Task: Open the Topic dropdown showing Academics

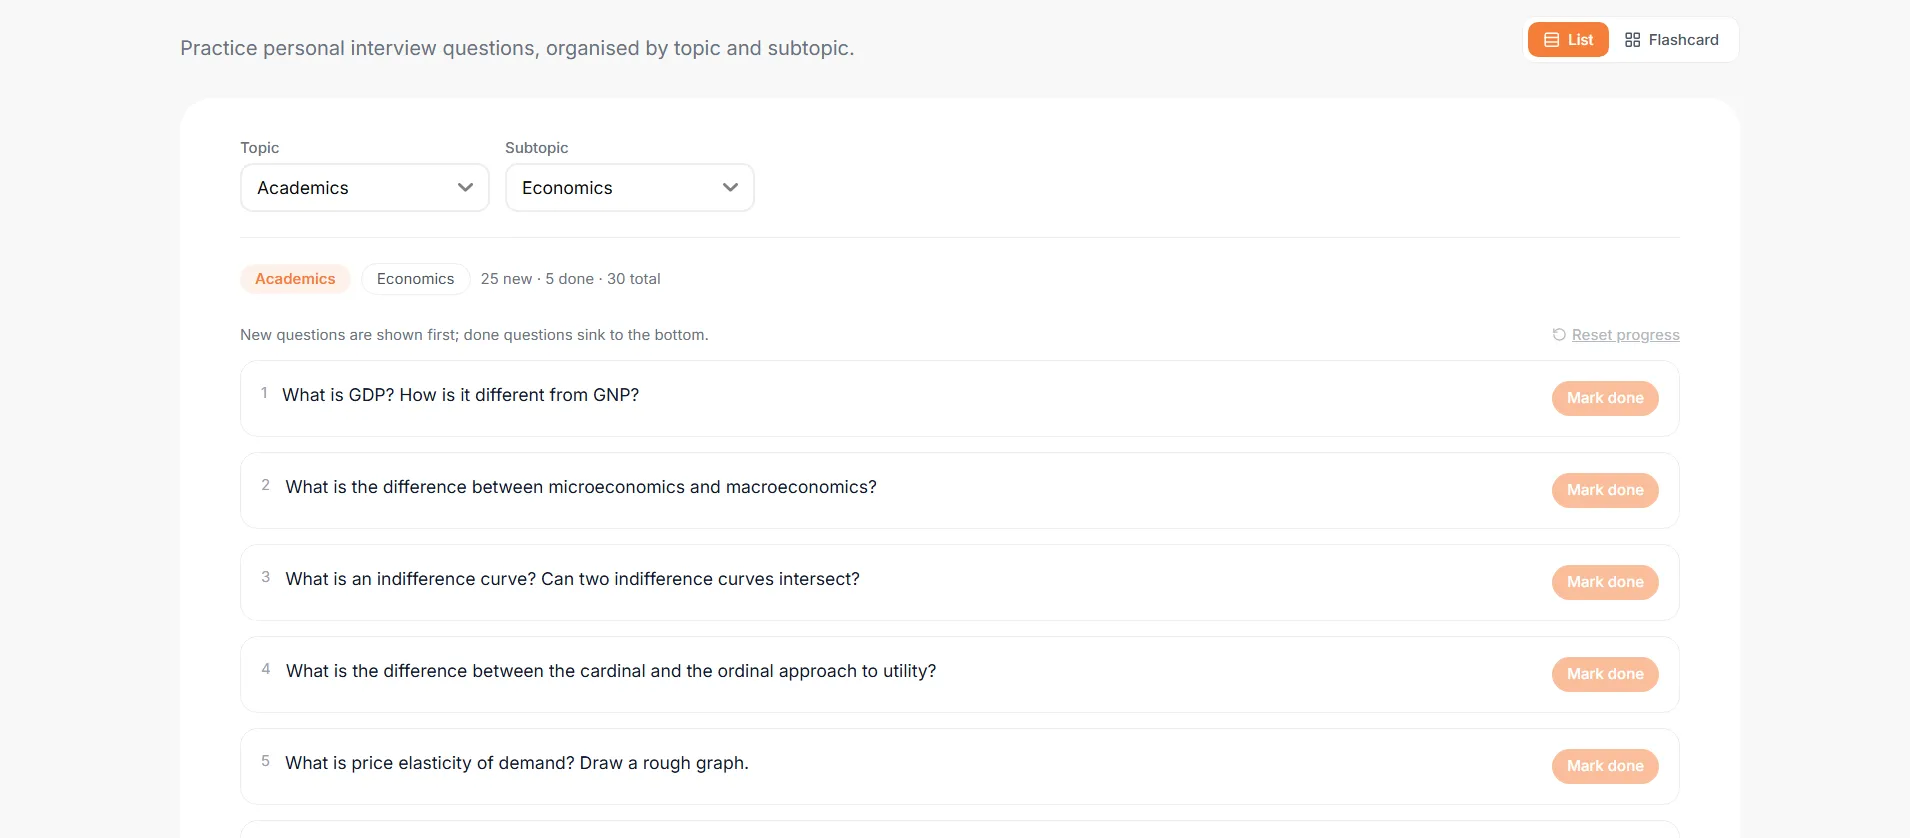Action: [x=365, y=188]
